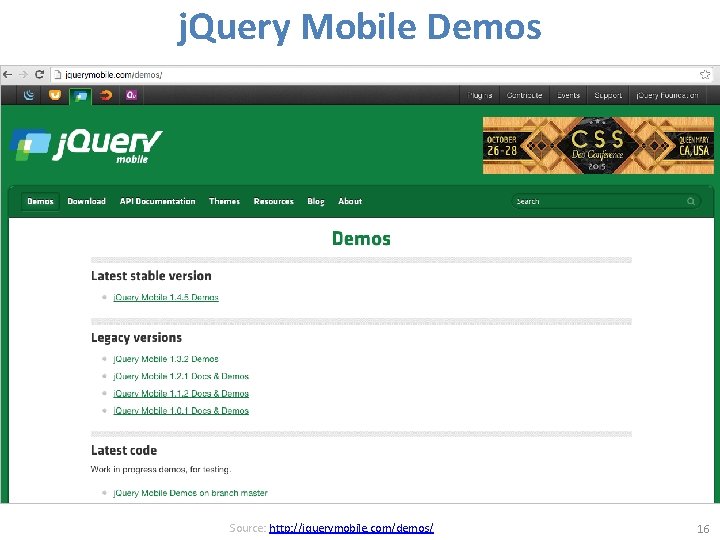Open jQuery Mobile 1.4.5 Demos link
This screenshot has width=720, height=540.
click(166, 297)
